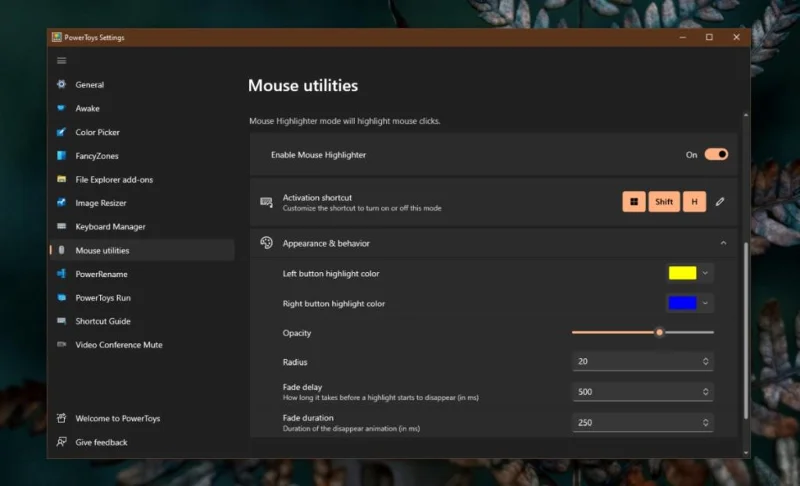The width and height of the screenshot is (800, 486).
Task: Click the Radius spinner arrows
Action: pyautogui.click(x=705, y=361)
